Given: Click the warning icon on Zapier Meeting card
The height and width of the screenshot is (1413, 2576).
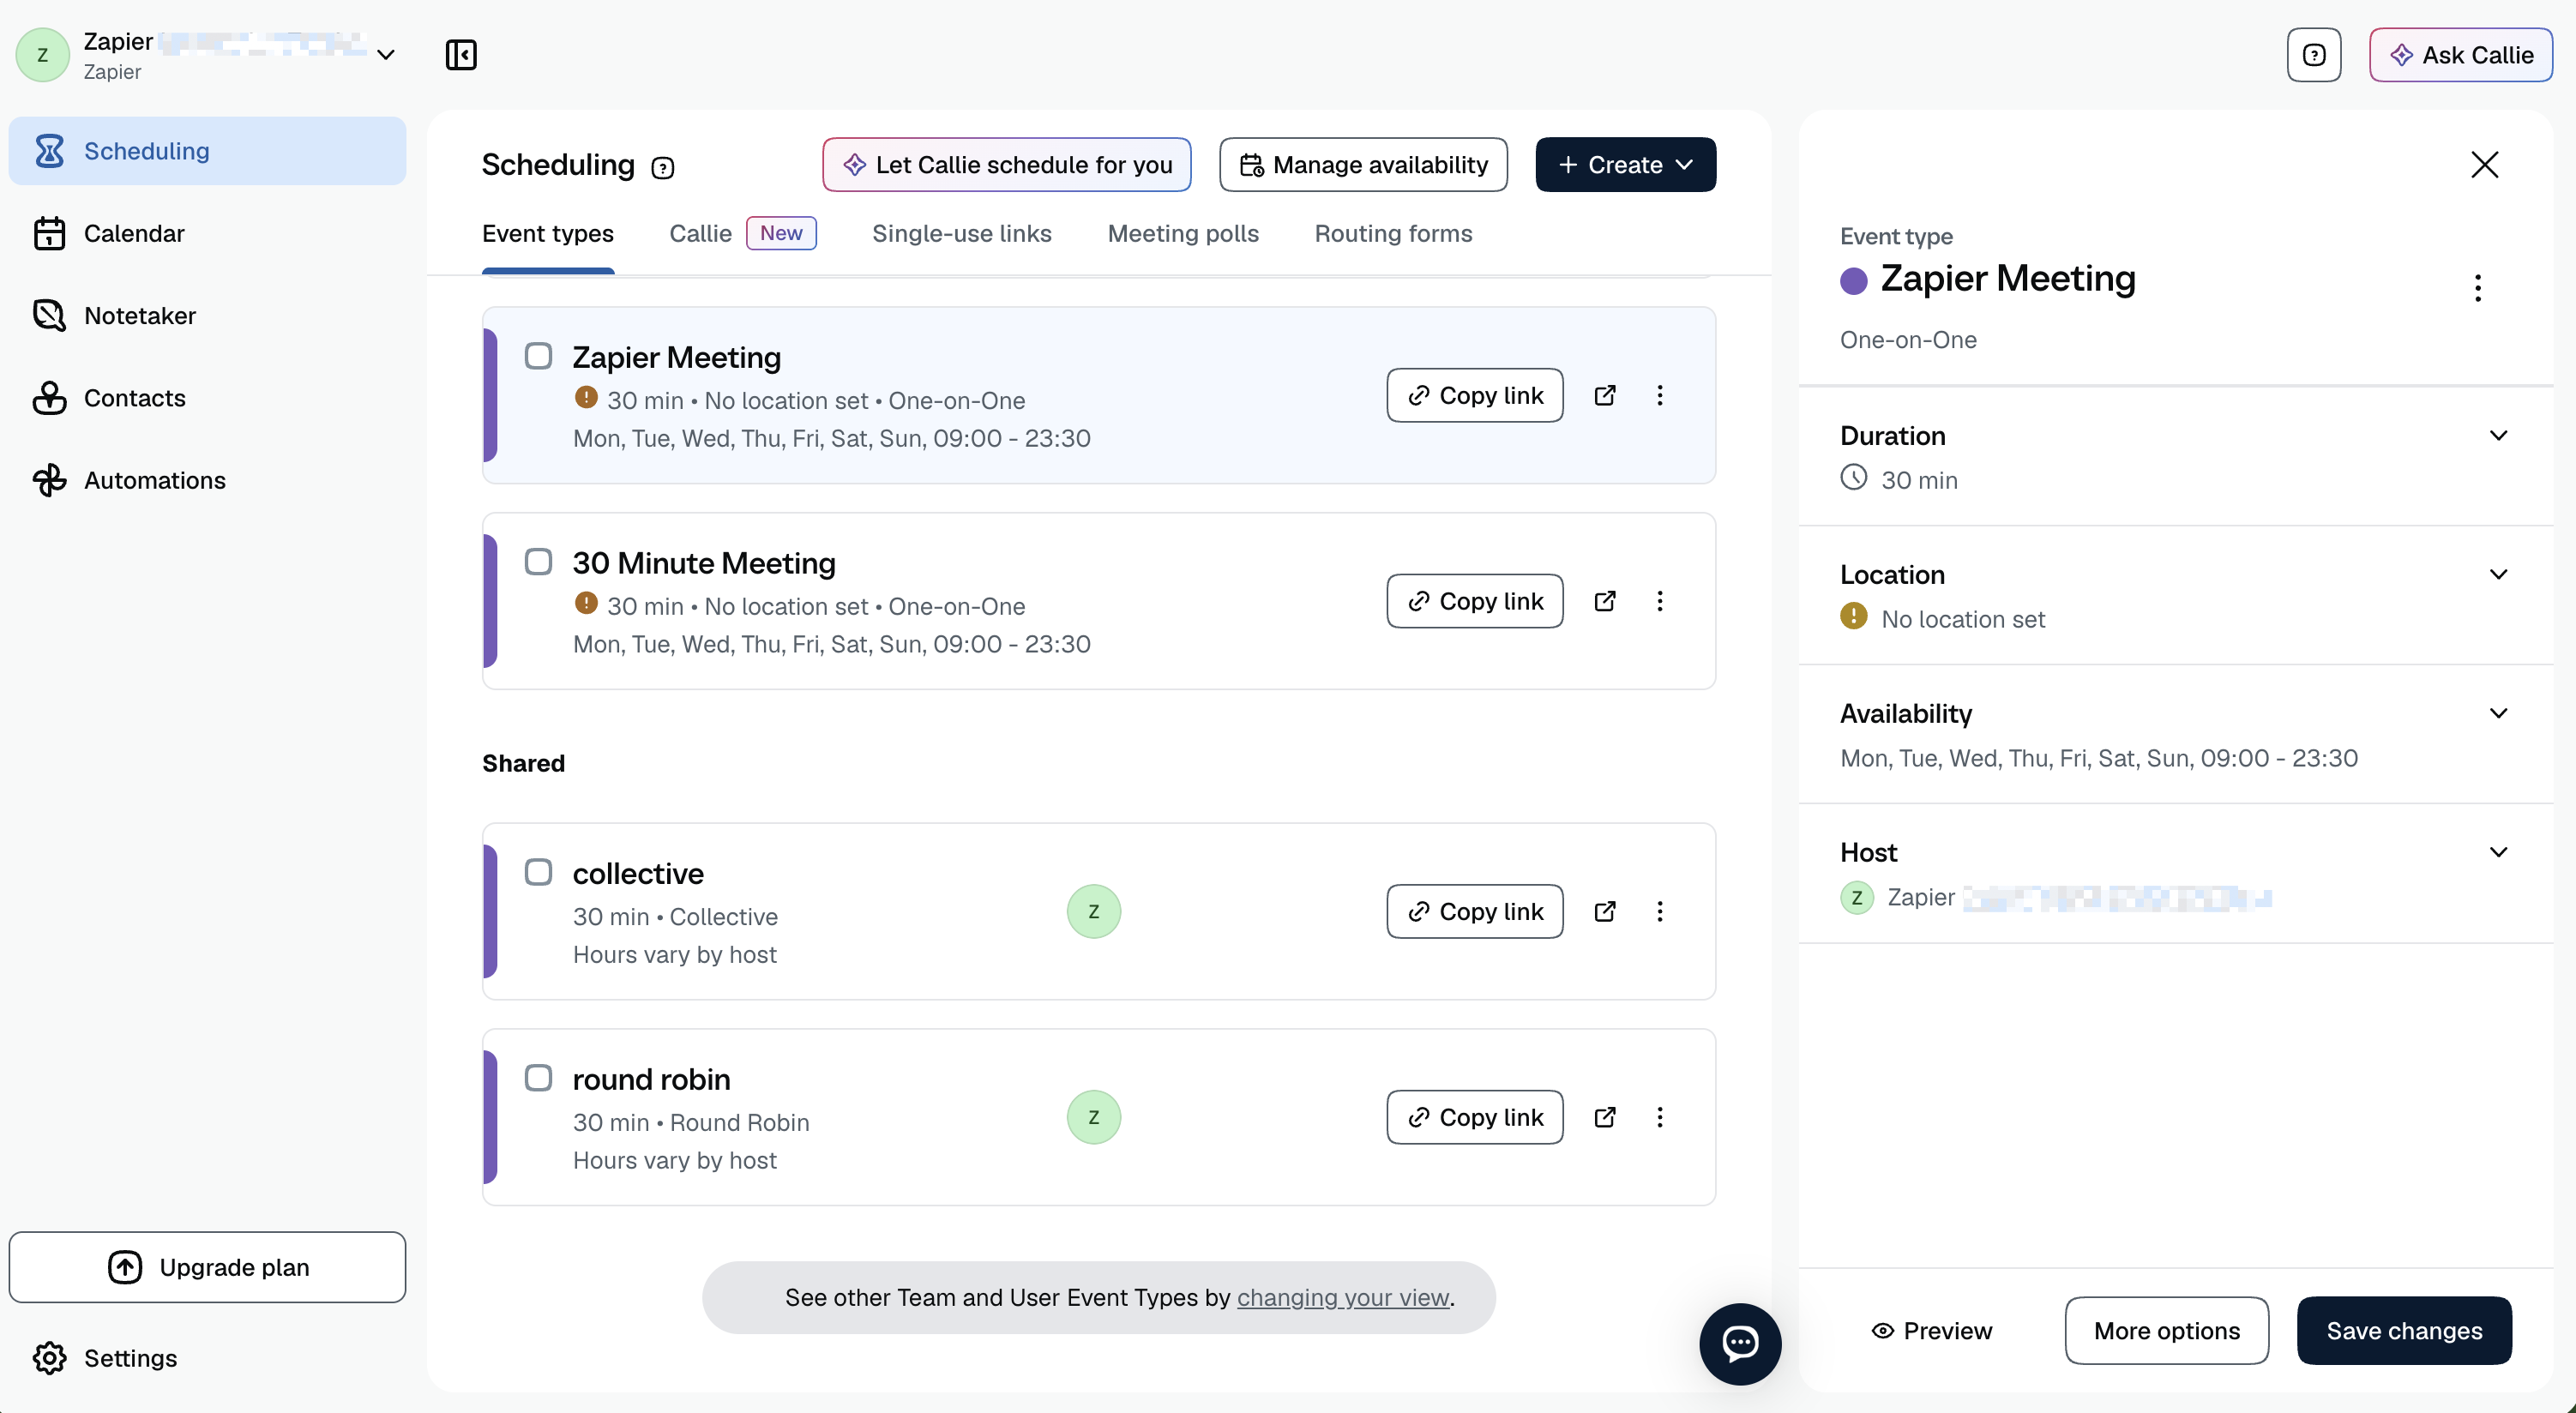Looking at the screenshot, I should 586,398.
